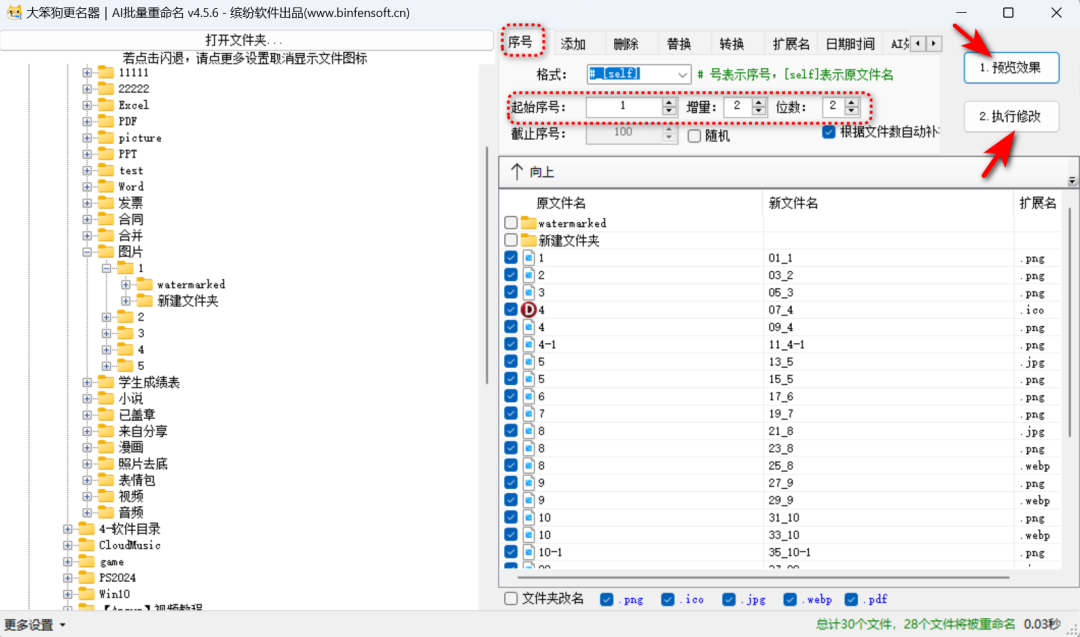Switch to the 日期时间 tab
The height and width of the screenshot is (637, 1080).
pos(851,43)
